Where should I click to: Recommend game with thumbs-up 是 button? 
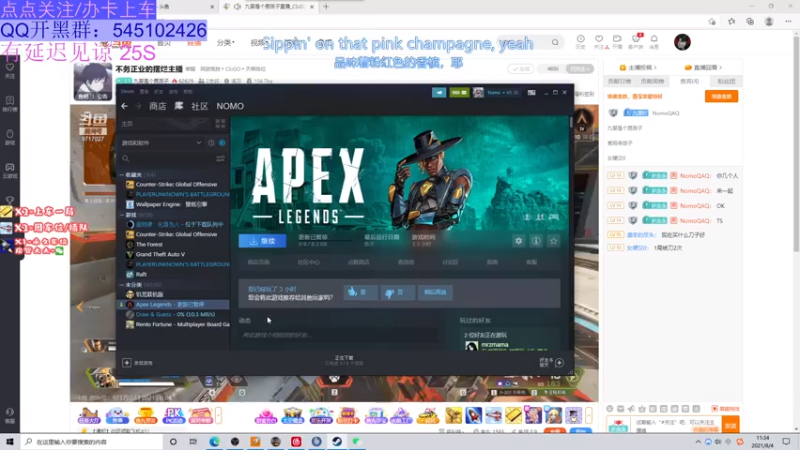360,292
